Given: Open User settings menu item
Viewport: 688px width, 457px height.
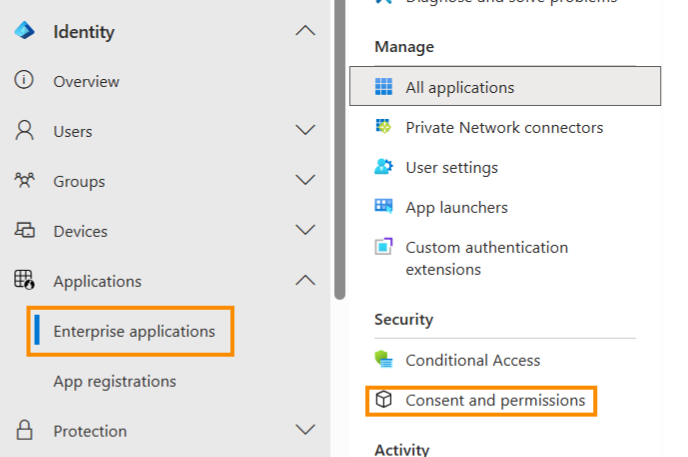Looking at the screenshot, I should [x=451, y=167].
